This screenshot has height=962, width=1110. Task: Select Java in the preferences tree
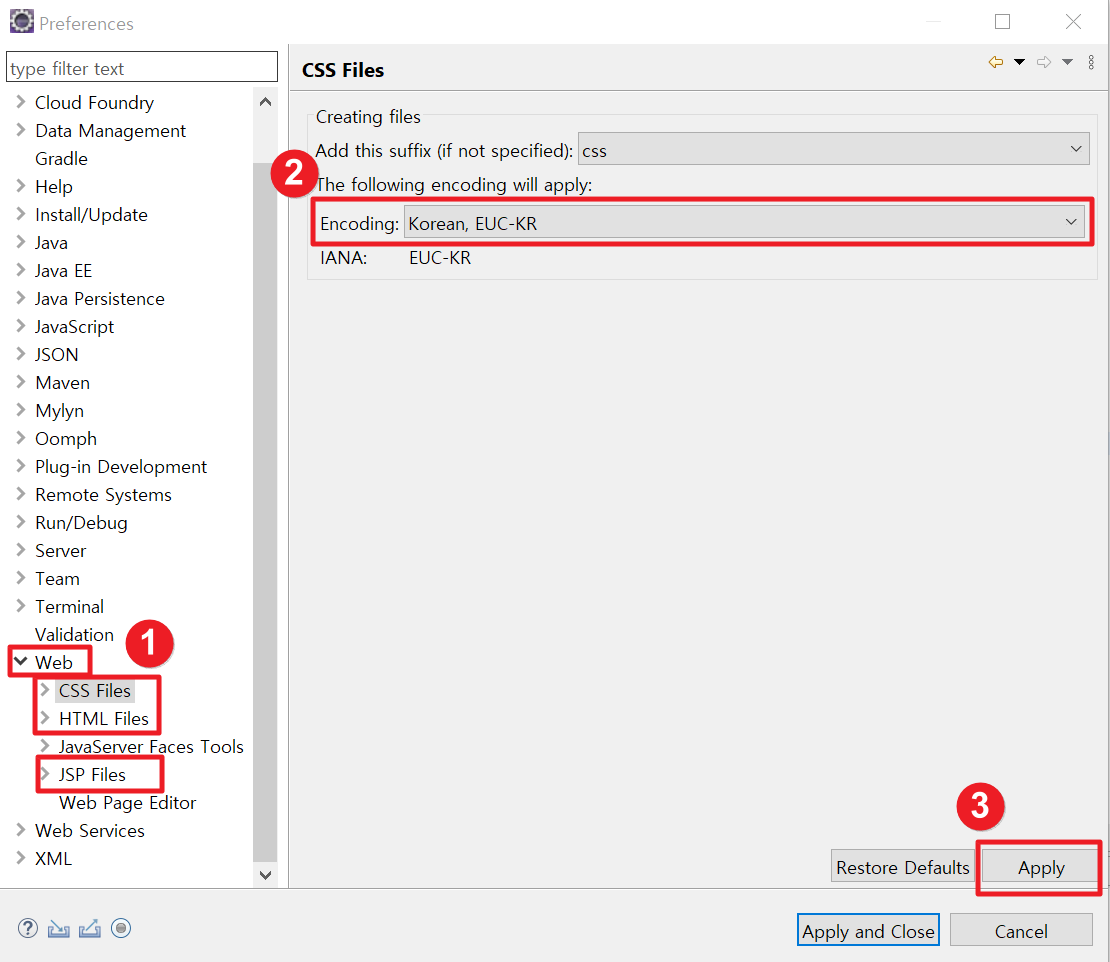(52, 243)
